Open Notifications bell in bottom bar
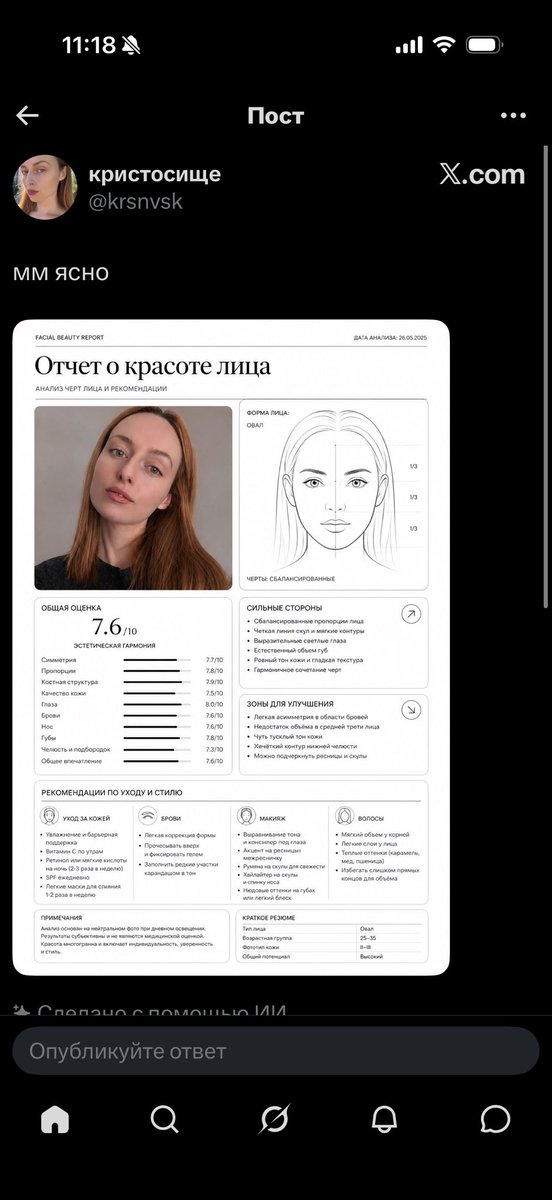 tap(384, 1119)
